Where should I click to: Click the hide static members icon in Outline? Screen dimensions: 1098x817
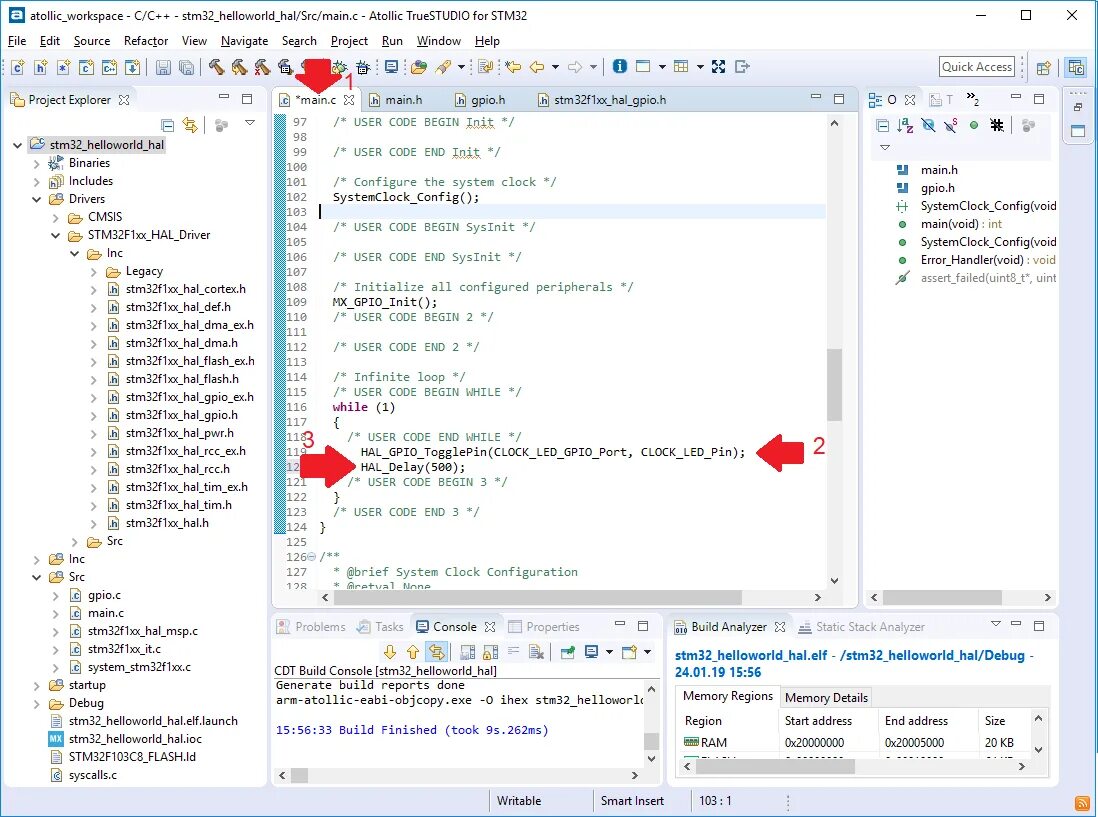tap(951, 125)
